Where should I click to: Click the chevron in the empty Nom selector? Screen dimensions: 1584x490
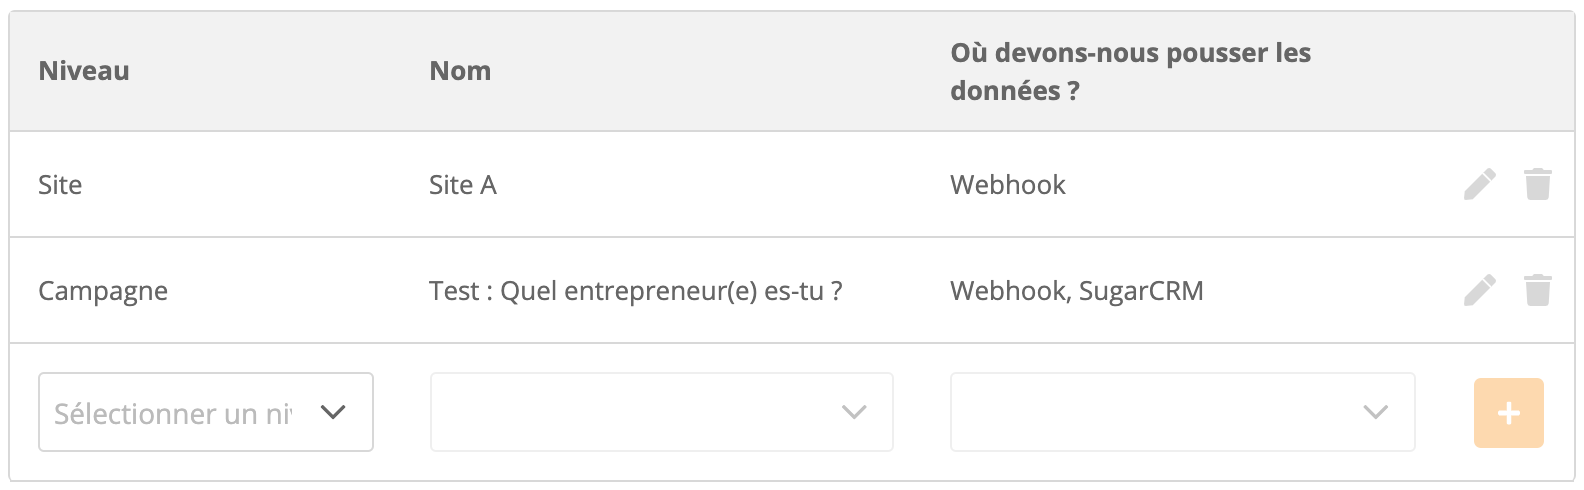(854, 412)
